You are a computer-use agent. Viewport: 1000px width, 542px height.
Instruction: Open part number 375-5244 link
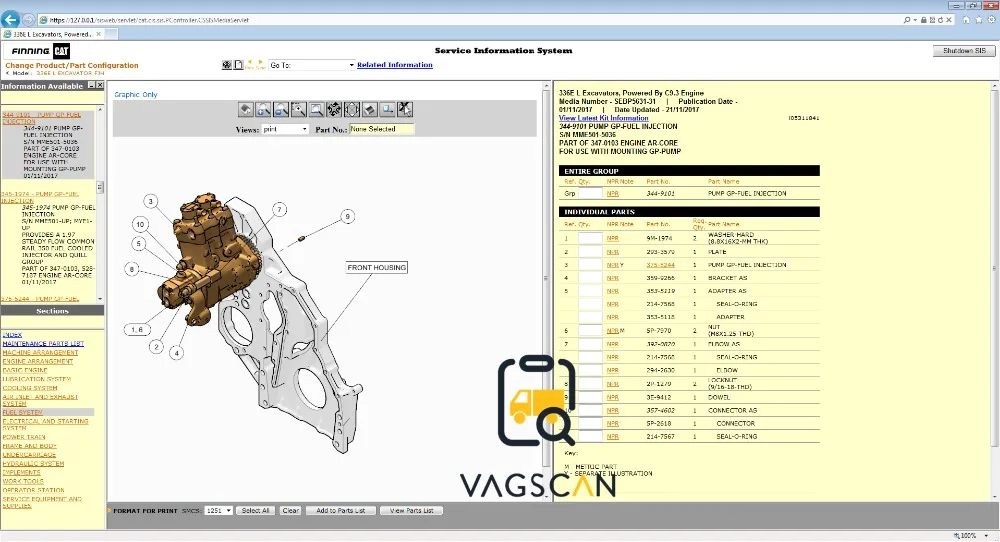660,265
